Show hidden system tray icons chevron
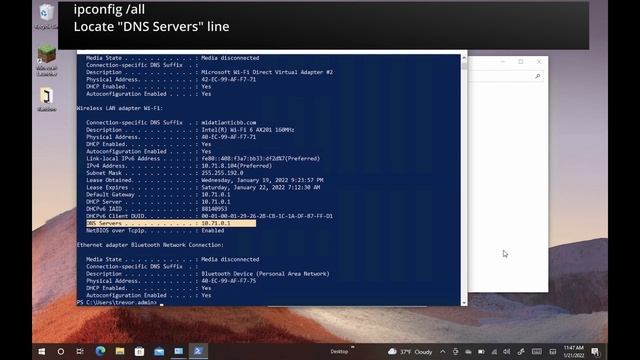640x360 pixels. (x=443, y=351)
